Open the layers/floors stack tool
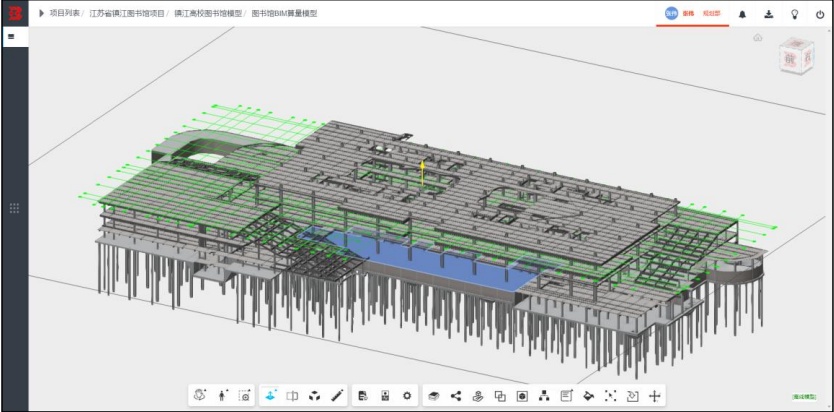The width and height of the screenshot is (834, 412). 433,396
